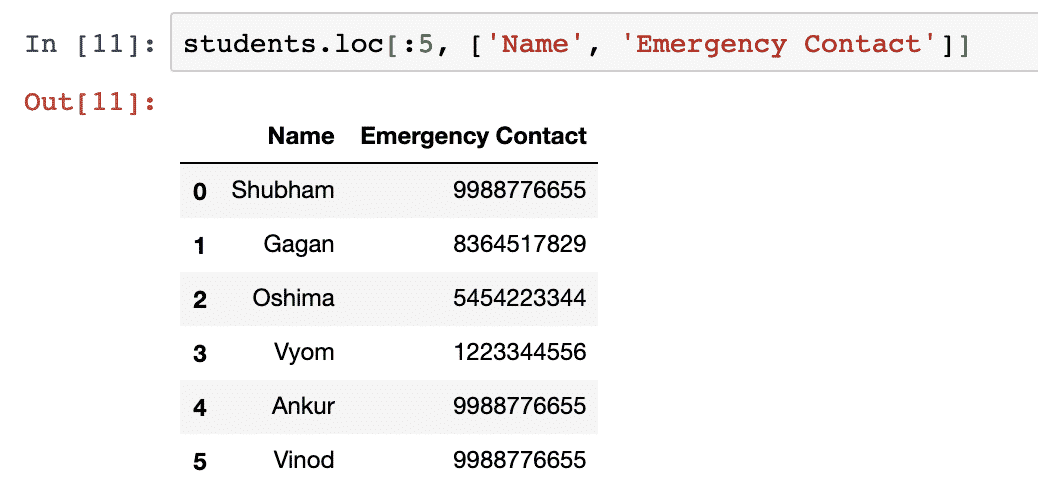Click the Oshima name cell
The image size is (1038, 482).
(293, 299)
